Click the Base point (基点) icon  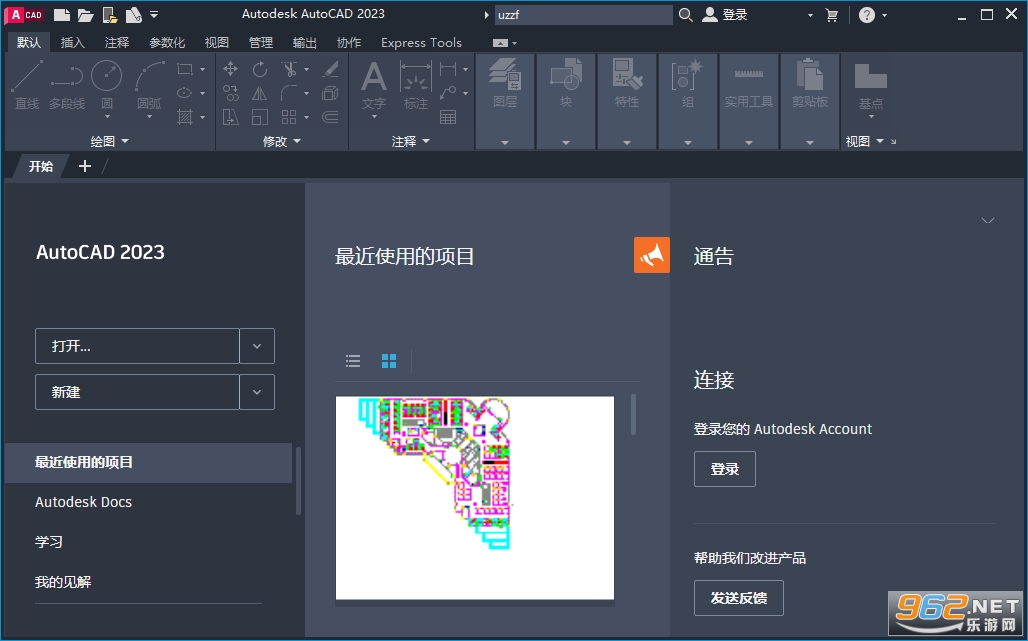pos(871,85)
